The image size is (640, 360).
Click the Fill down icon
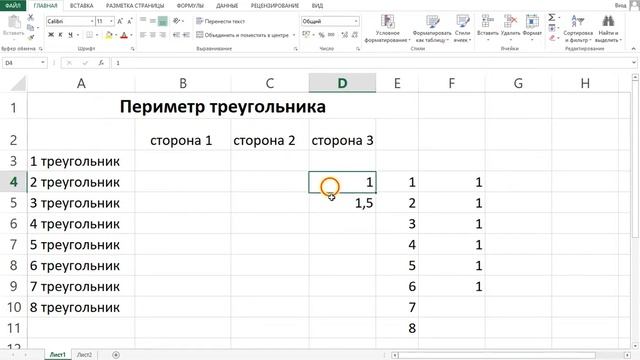(x=552, y=28)
